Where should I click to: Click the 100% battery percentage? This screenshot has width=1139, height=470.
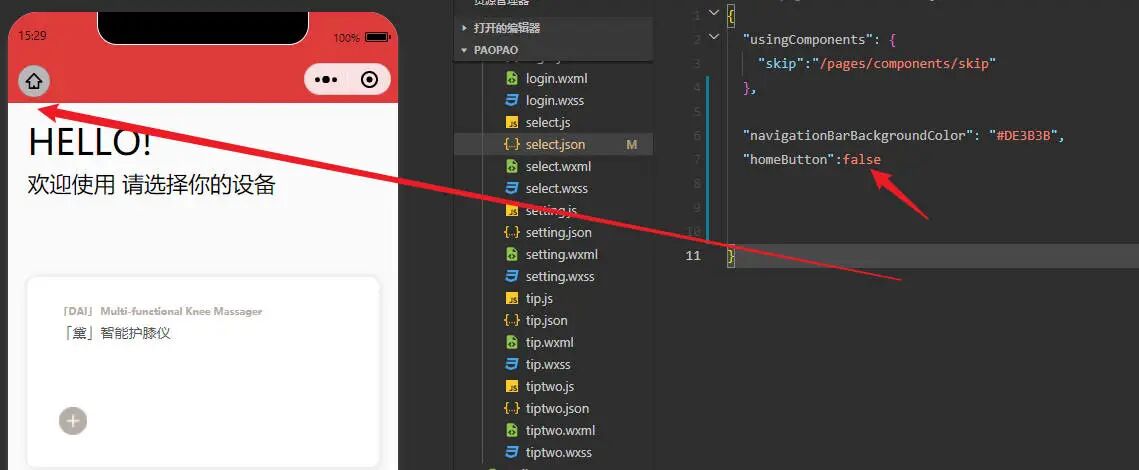point(346,38)
